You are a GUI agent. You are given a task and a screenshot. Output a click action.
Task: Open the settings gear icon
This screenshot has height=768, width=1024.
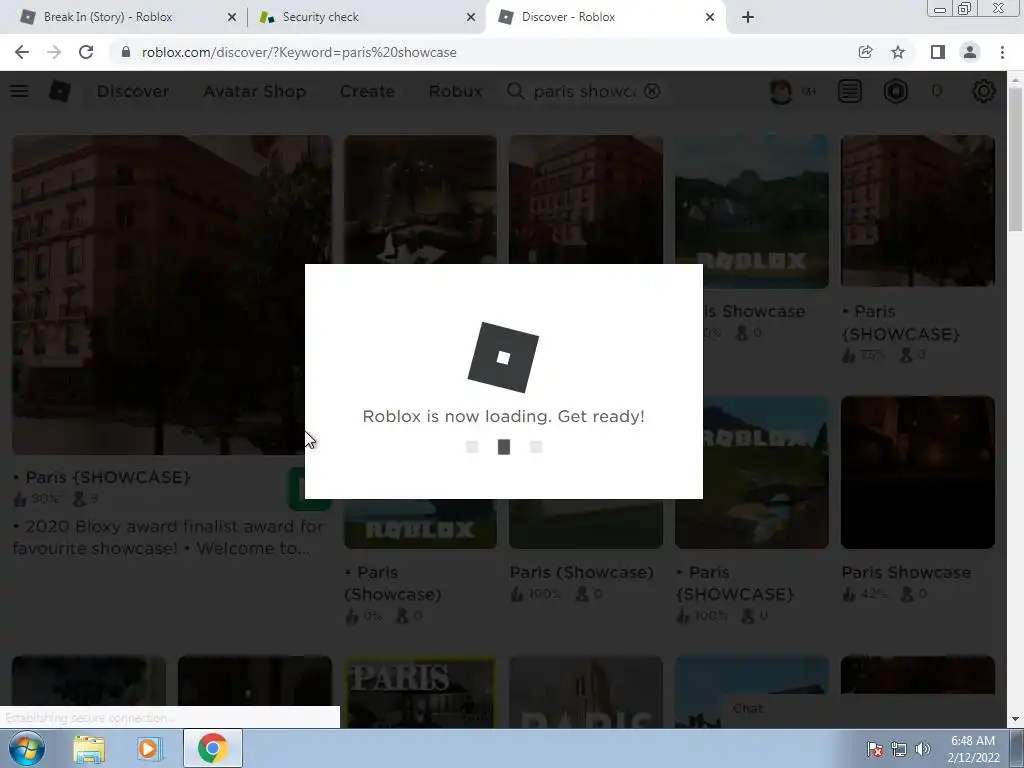pyautogui.click(x=984, y=91)
